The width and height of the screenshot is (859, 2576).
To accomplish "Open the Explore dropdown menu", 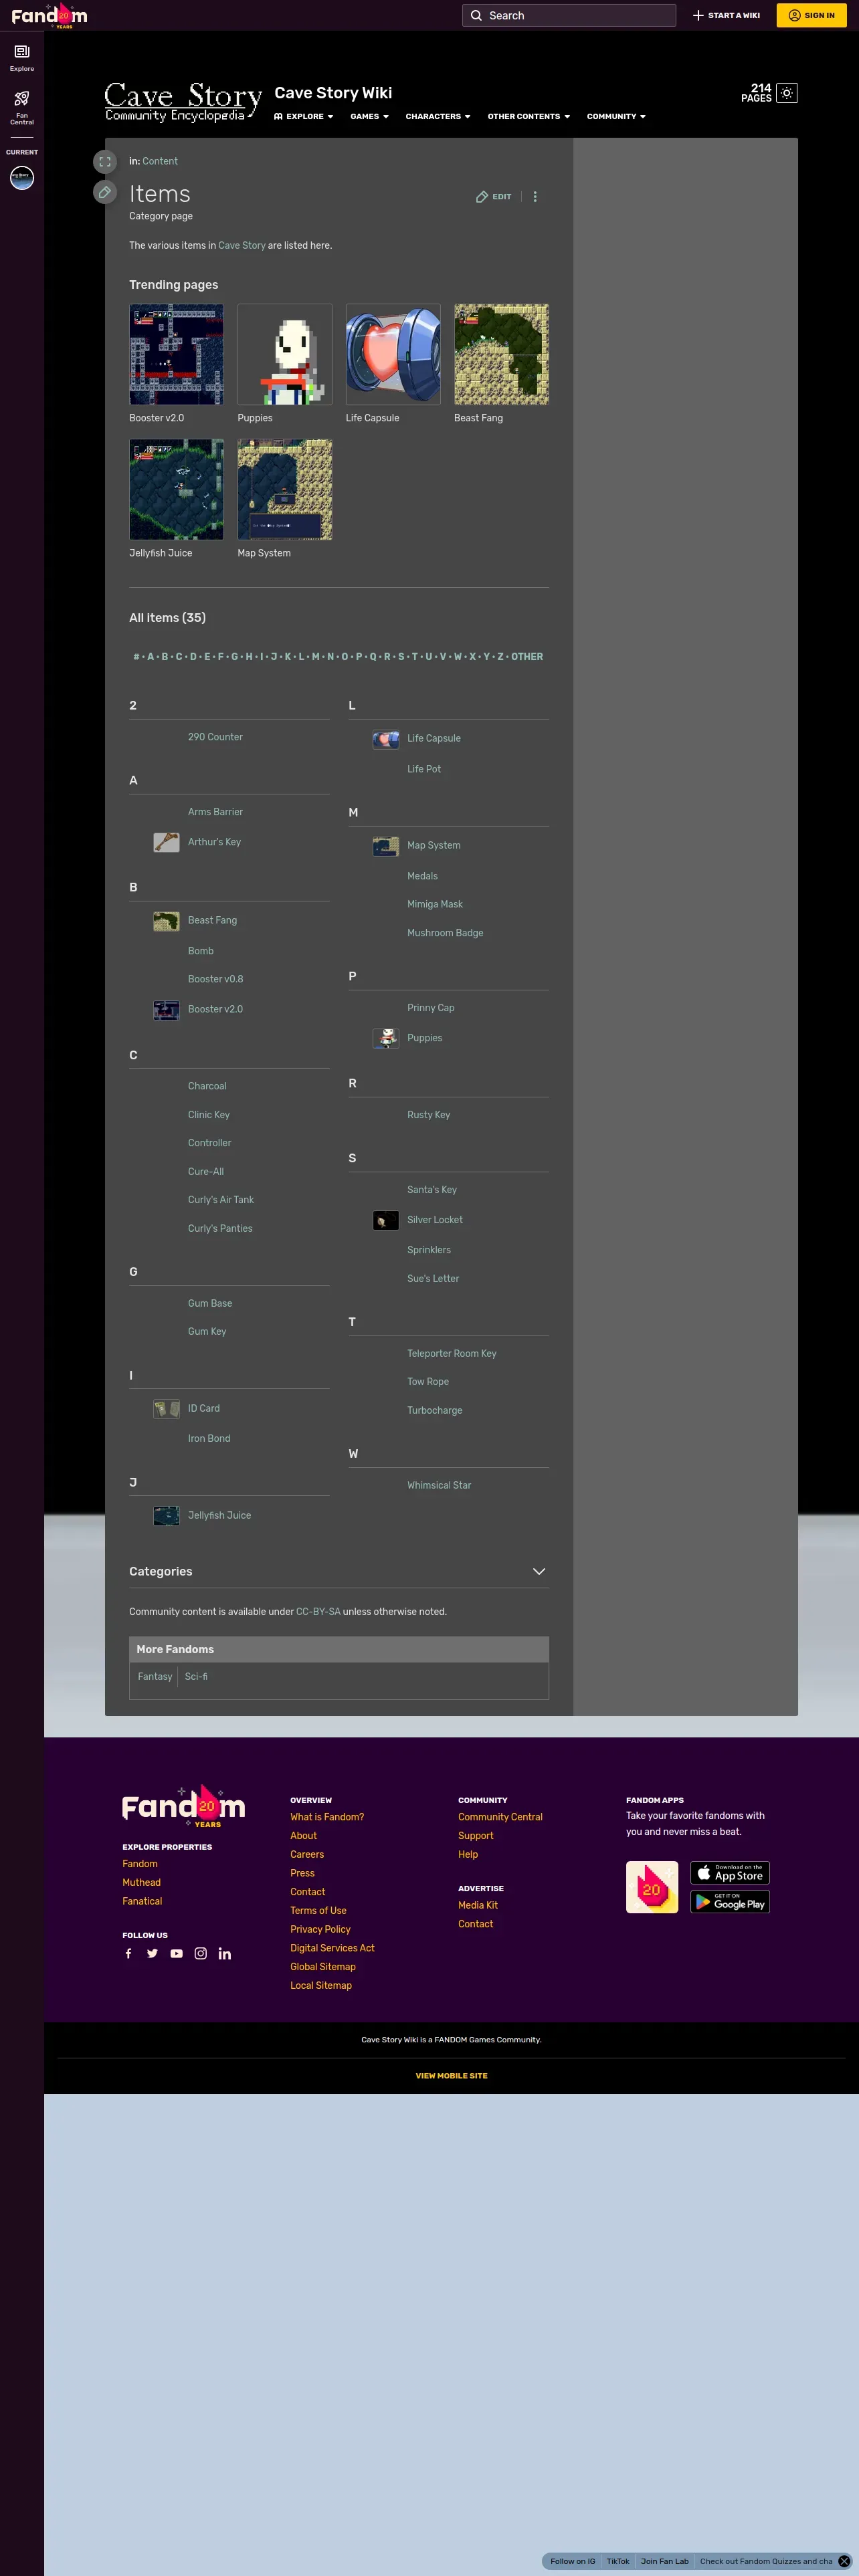I will [x=304, y=117].
